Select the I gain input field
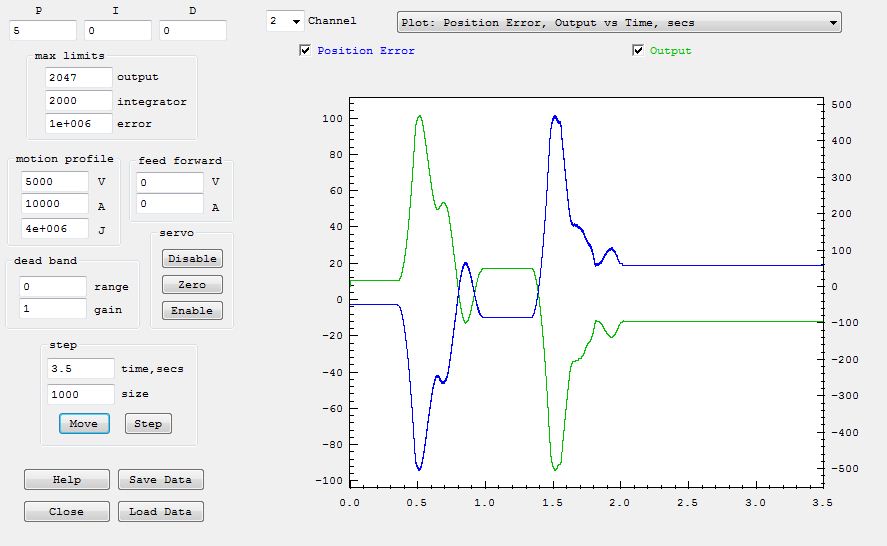This screenshot has height=546, width=887. 117,31
